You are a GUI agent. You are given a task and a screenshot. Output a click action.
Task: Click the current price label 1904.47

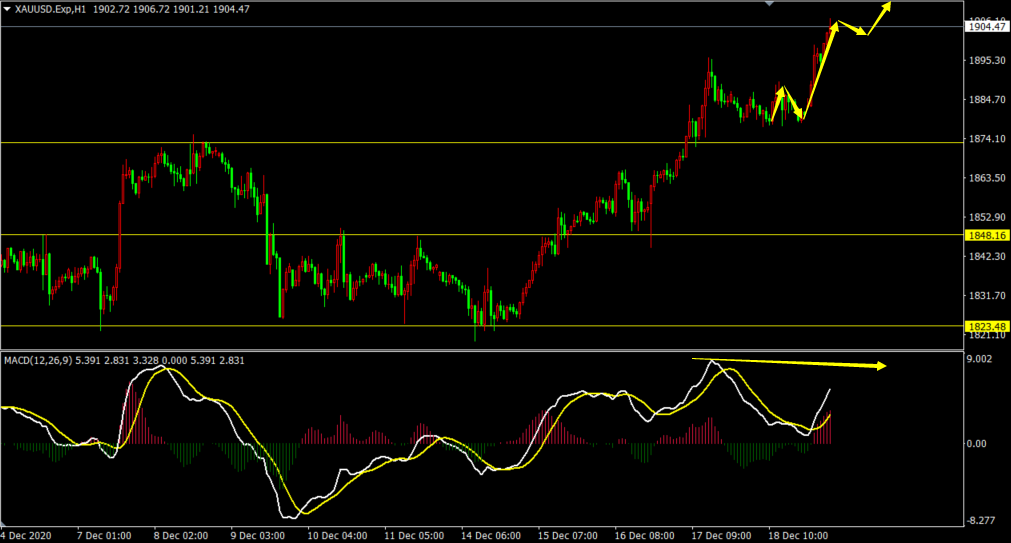click(986, 26)
